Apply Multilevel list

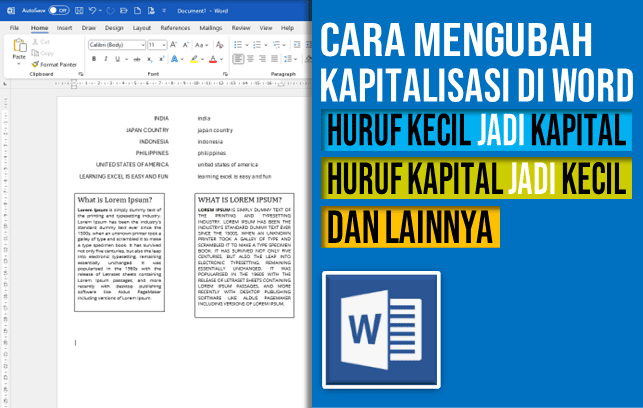[x=276, y=44]
